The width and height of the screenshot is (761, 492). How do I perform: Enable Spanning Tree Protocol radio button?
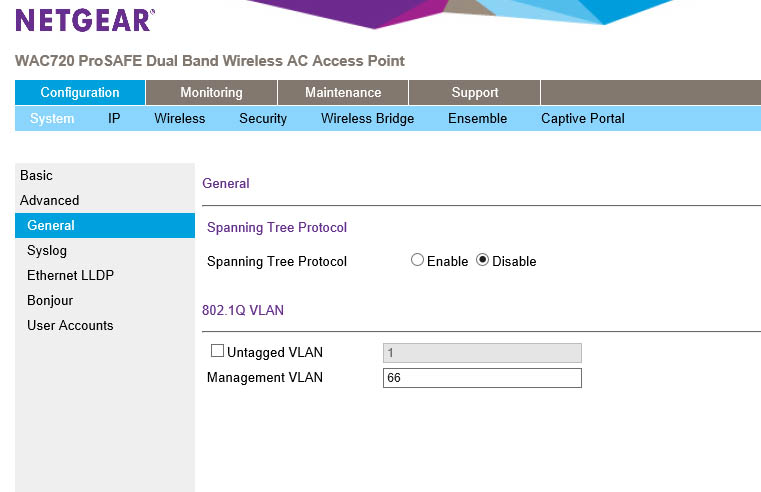pos(417,260)
